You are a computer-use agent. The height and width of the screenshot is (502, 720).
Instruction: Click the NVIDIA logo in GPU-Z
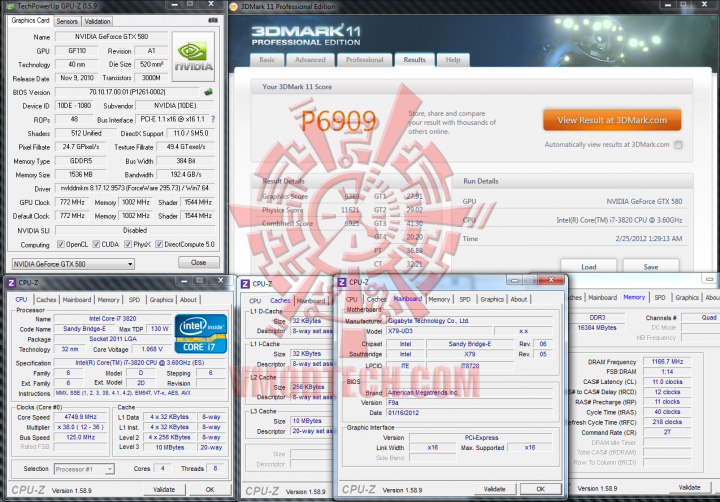coord(193,56)
